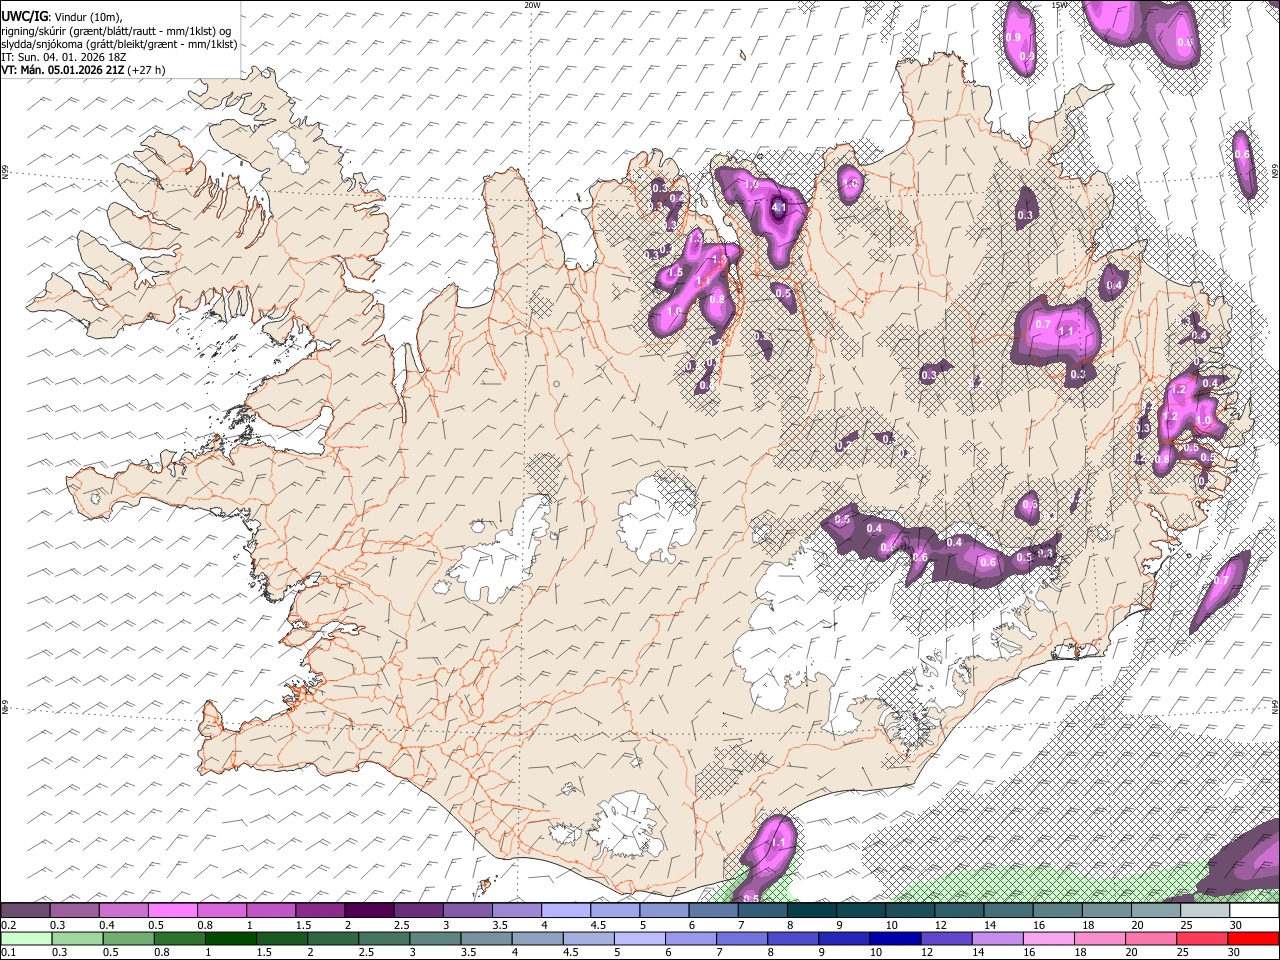Click the 4.1 precipitation value on the map
Image resolution: width=1280 pixels, height=960 pixels.
point(779,208)
